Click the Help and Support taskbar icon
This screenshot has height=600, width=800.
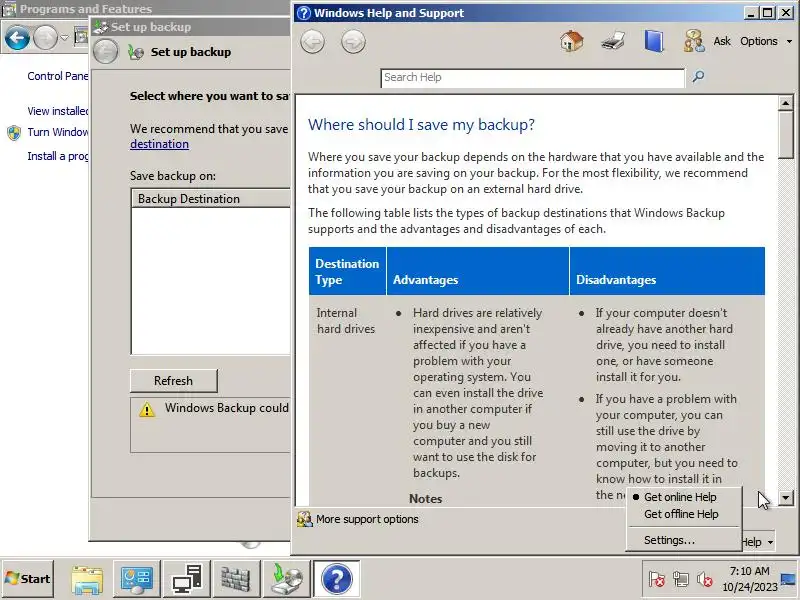337,579
